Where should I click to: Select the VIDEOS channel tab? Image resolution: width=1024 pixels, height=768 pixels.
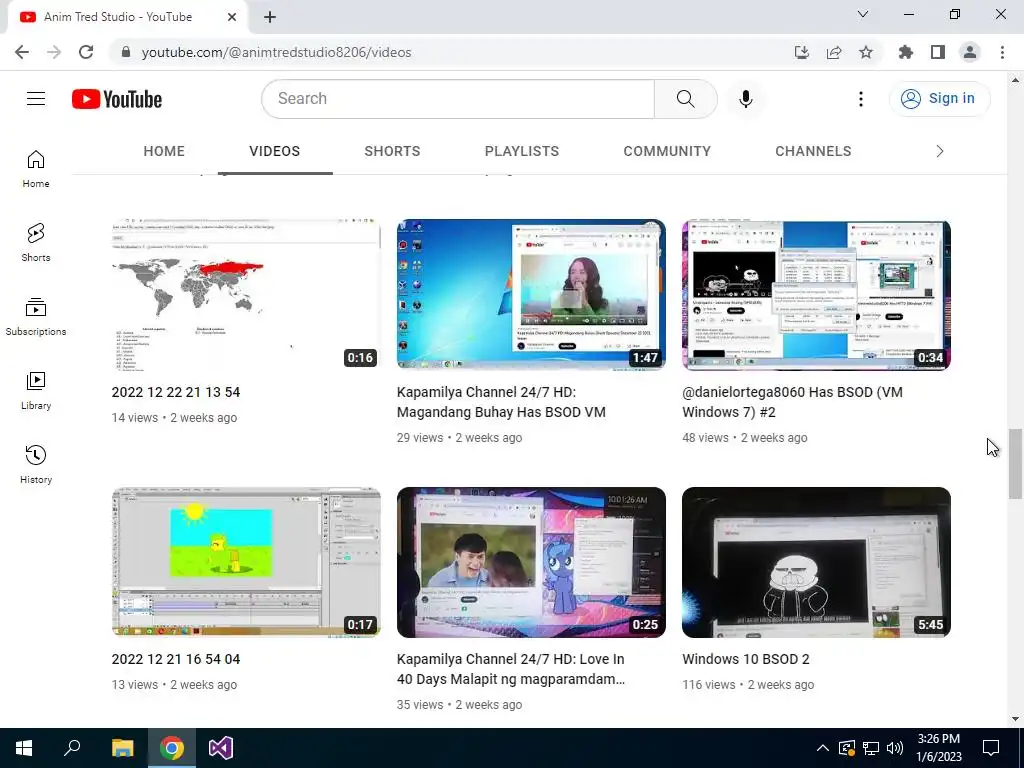tap(275, 151)
